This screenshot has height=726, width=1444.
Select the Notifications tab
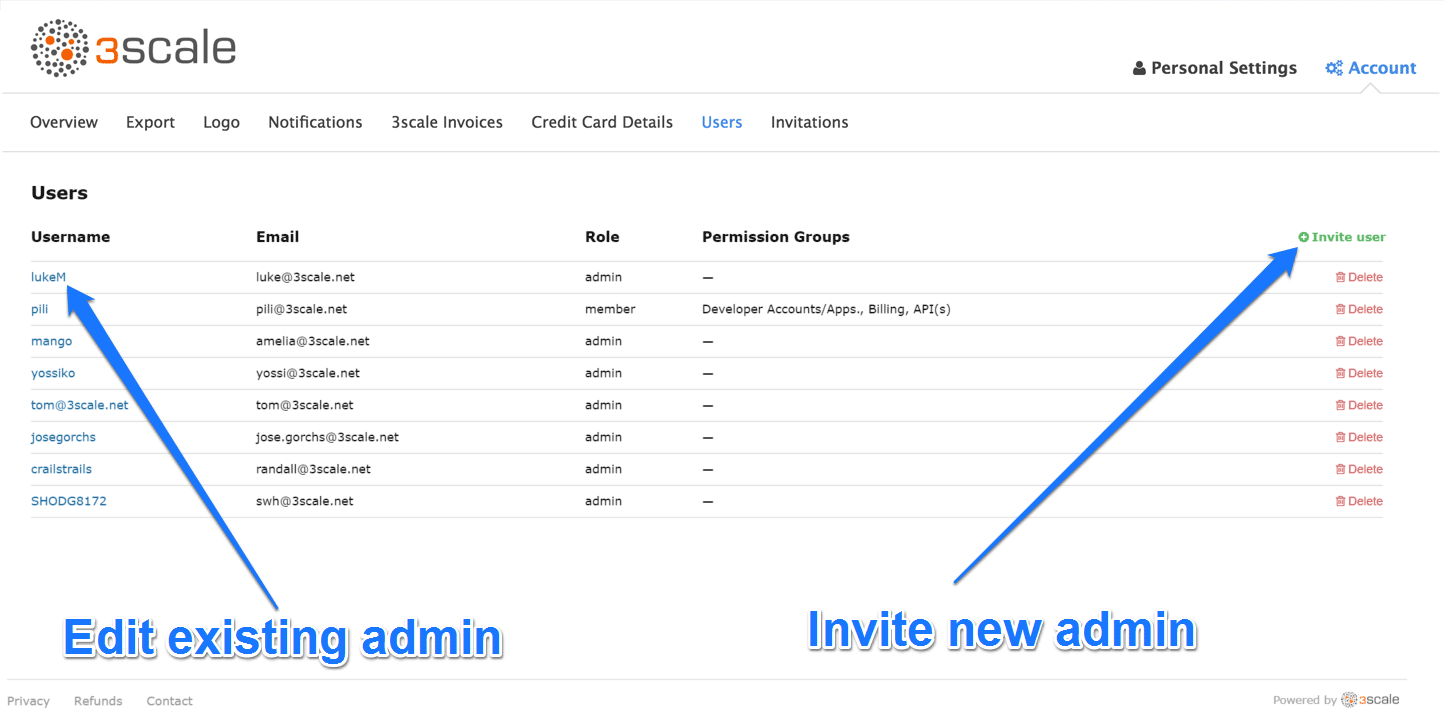315,122
